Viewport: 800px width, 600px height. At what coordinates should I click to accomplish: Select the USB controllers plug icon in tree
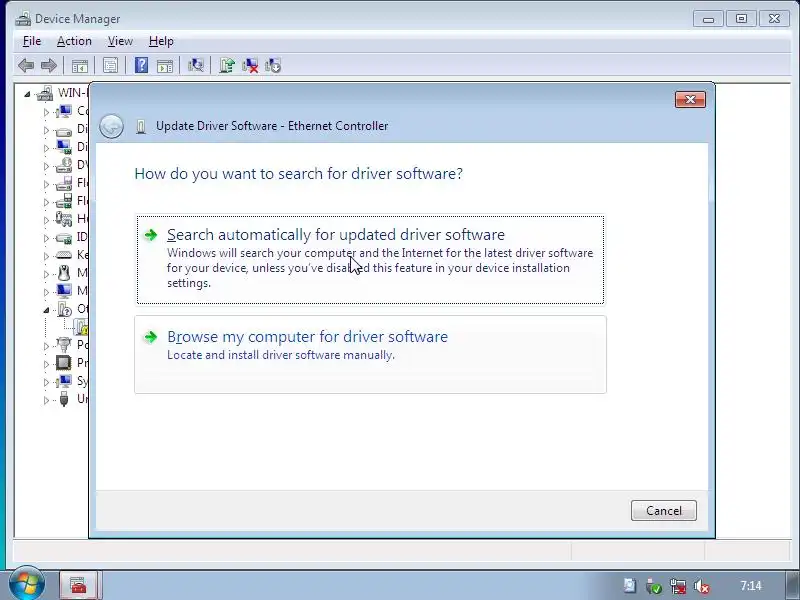point(64,398)
